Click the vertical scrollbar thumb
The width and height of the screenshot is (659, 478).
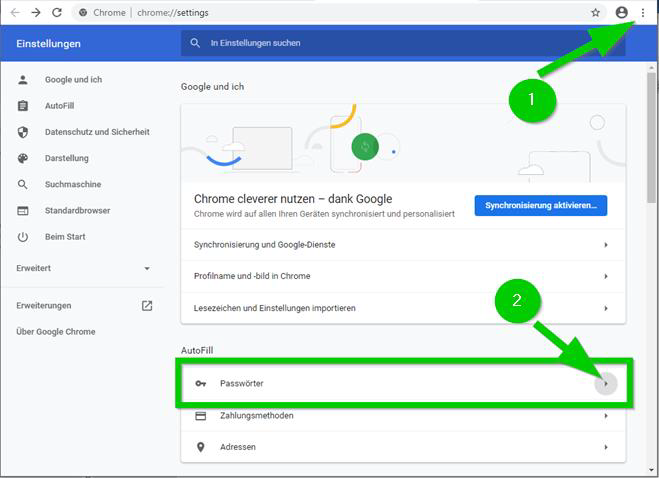(651, 138)
